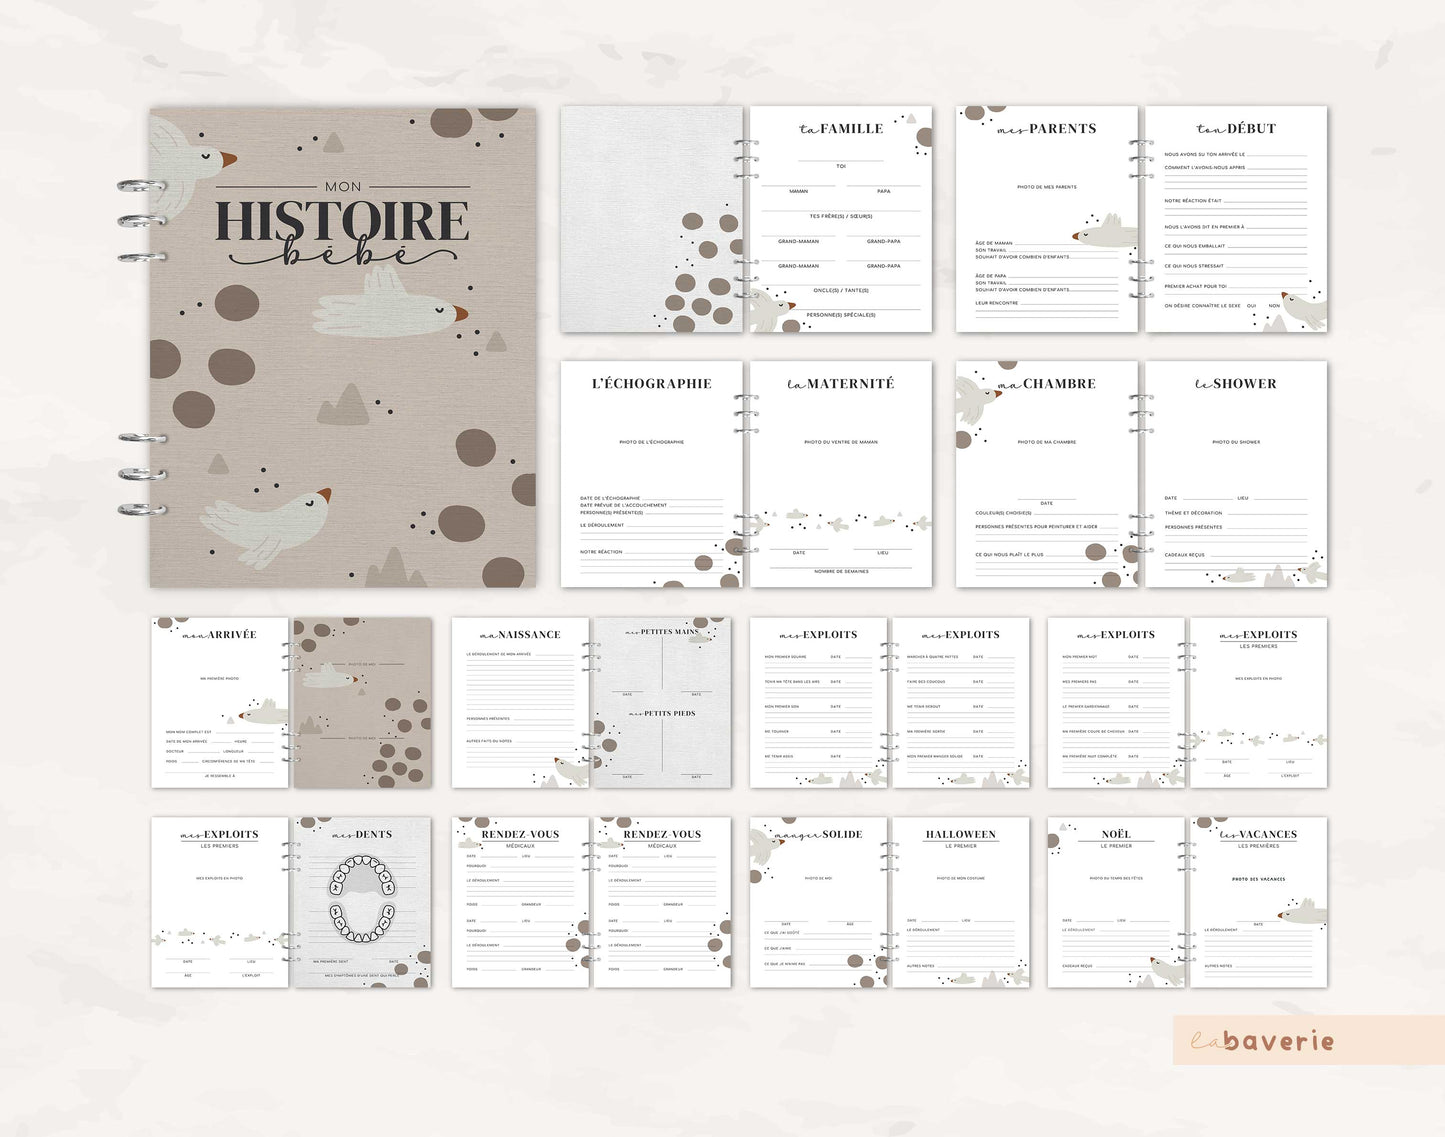Open the les Vacances page

[1258, 902]
